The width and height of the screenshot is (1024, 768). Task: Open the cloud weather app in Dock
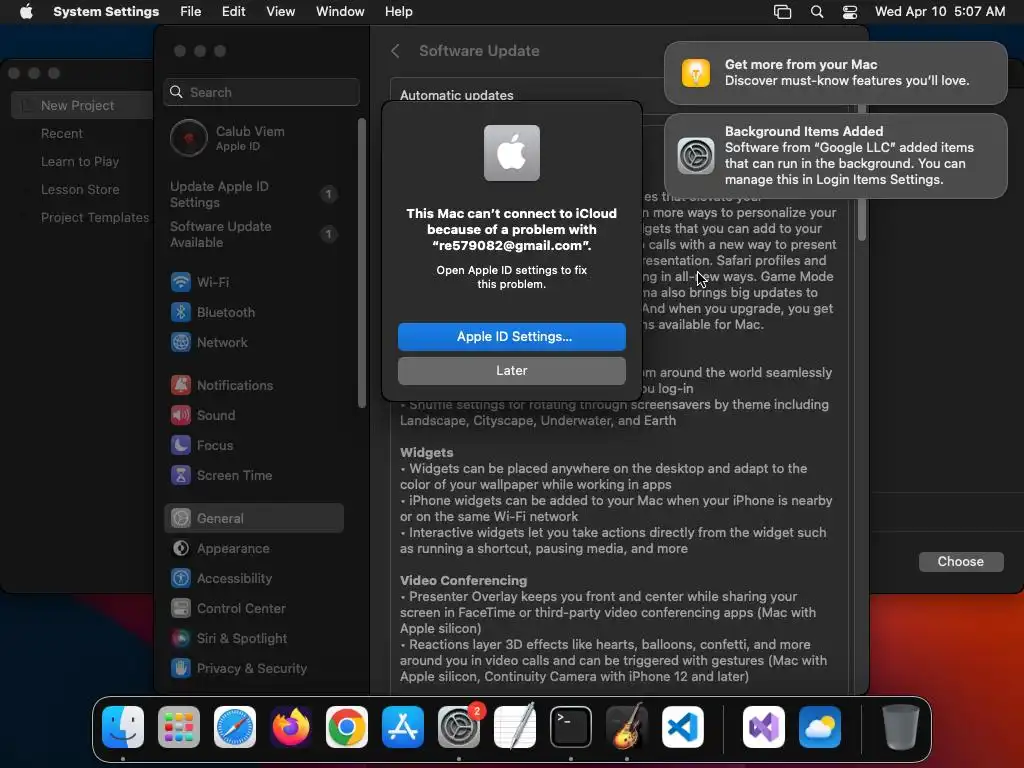coord(820,727)
